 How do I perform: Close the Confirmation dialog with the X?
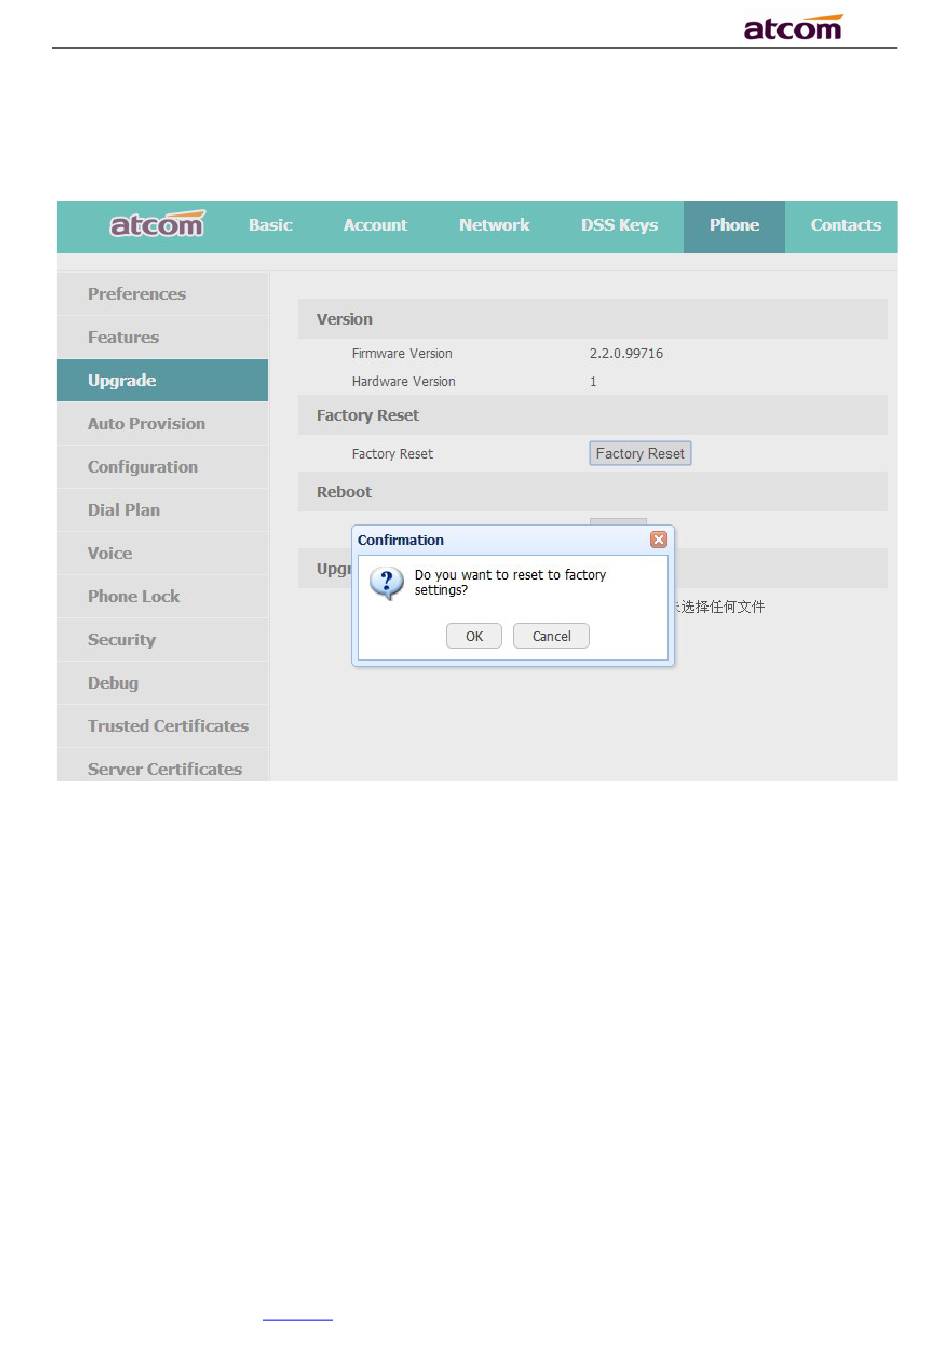coord(658,539)
